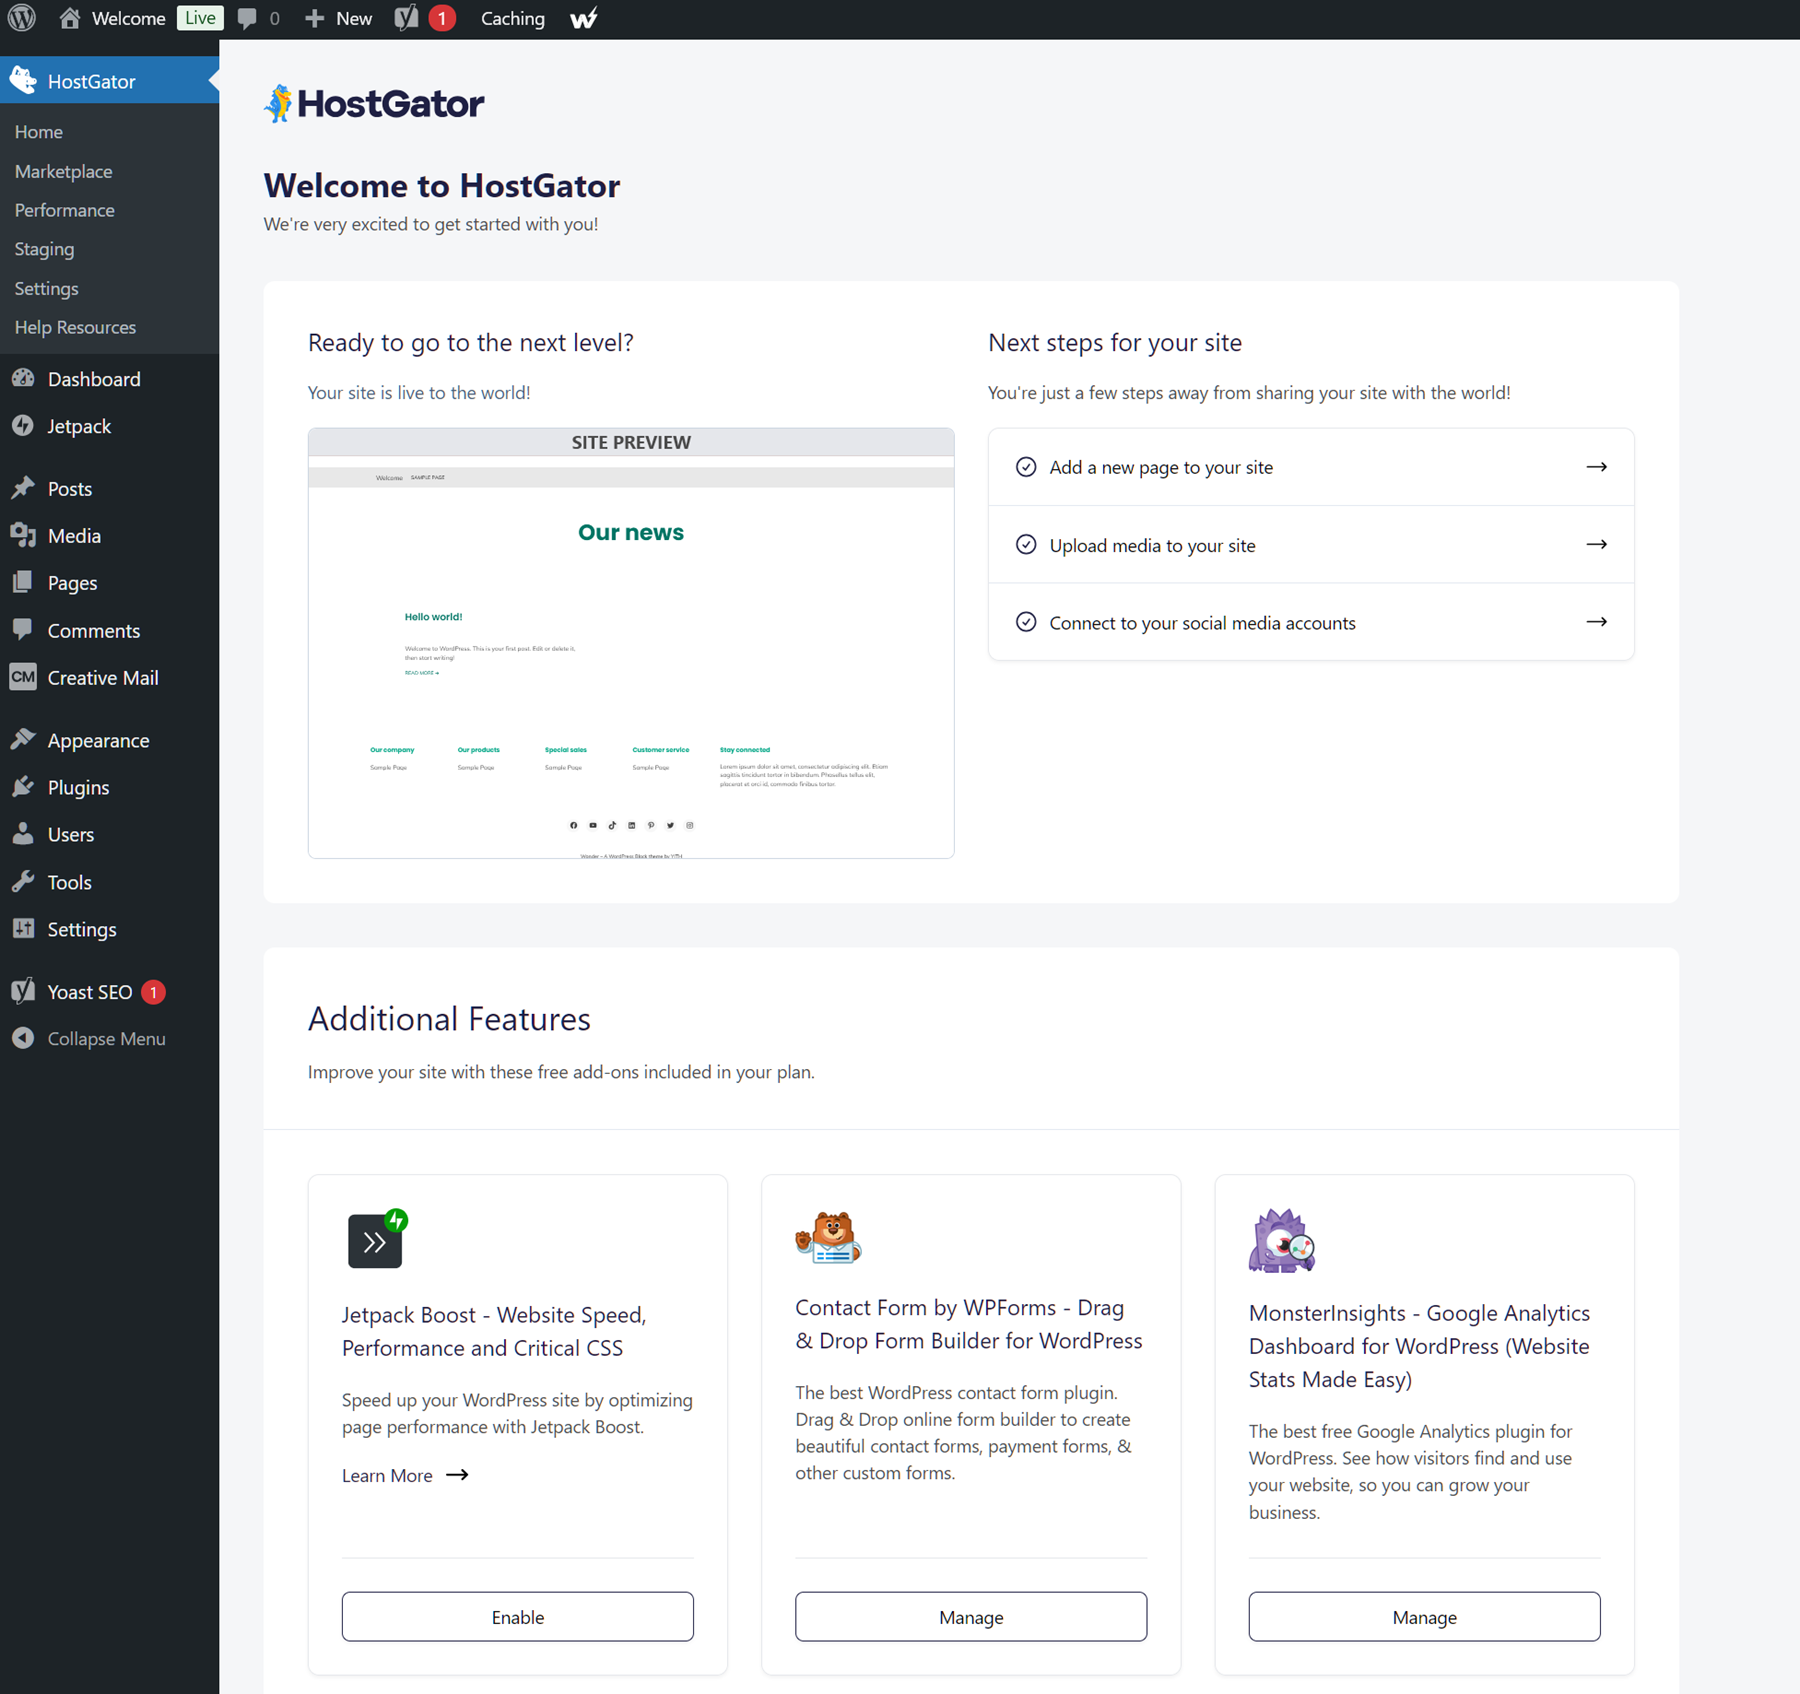The width and height of the screenshot is (1800, 1694).
Task: Click the W icon next to Caching
Action: [584, 18]
